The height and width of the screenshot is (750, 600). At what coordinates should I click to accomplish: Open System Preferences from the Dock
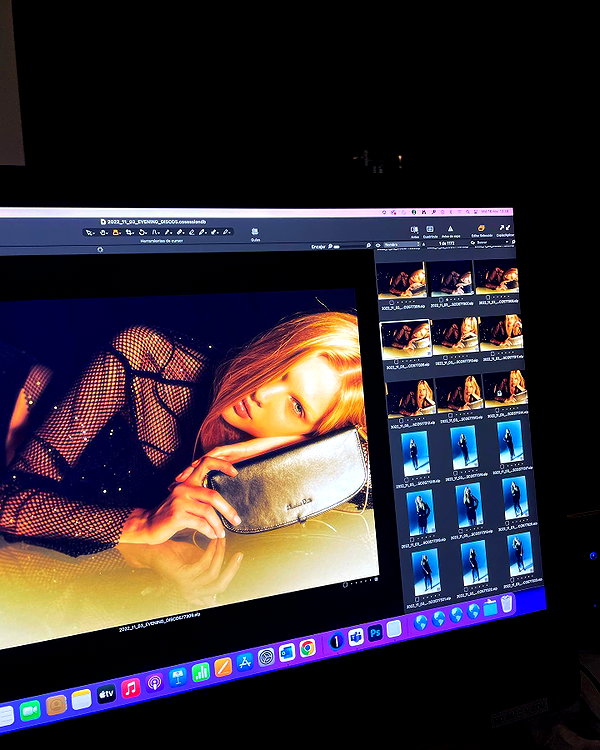pyautogui.click(x=266, y=657)
